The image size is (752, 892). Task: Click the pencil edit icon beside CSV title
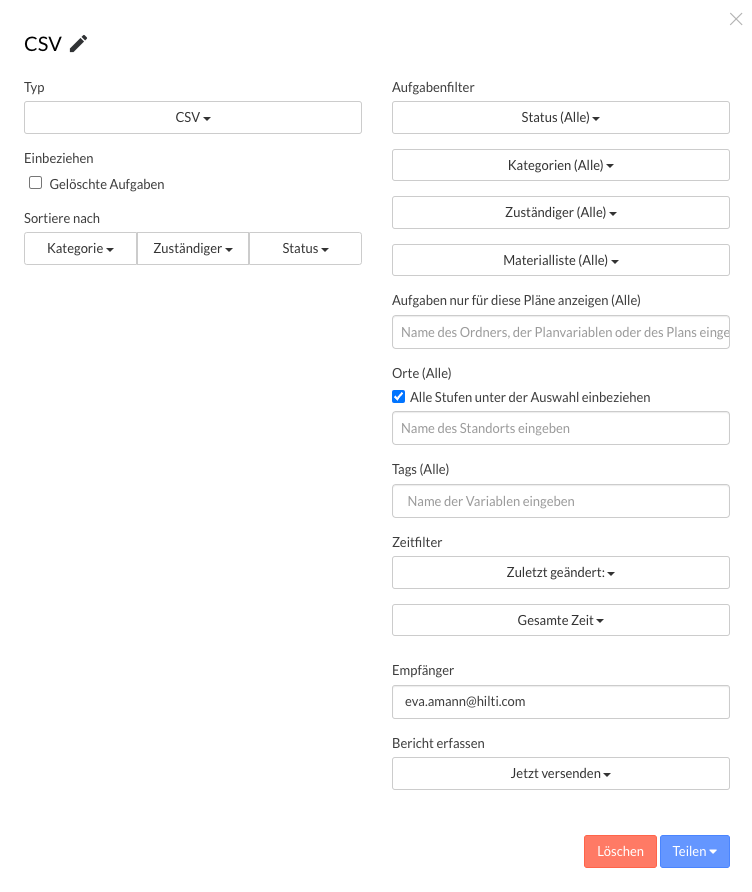coord(79,43)
